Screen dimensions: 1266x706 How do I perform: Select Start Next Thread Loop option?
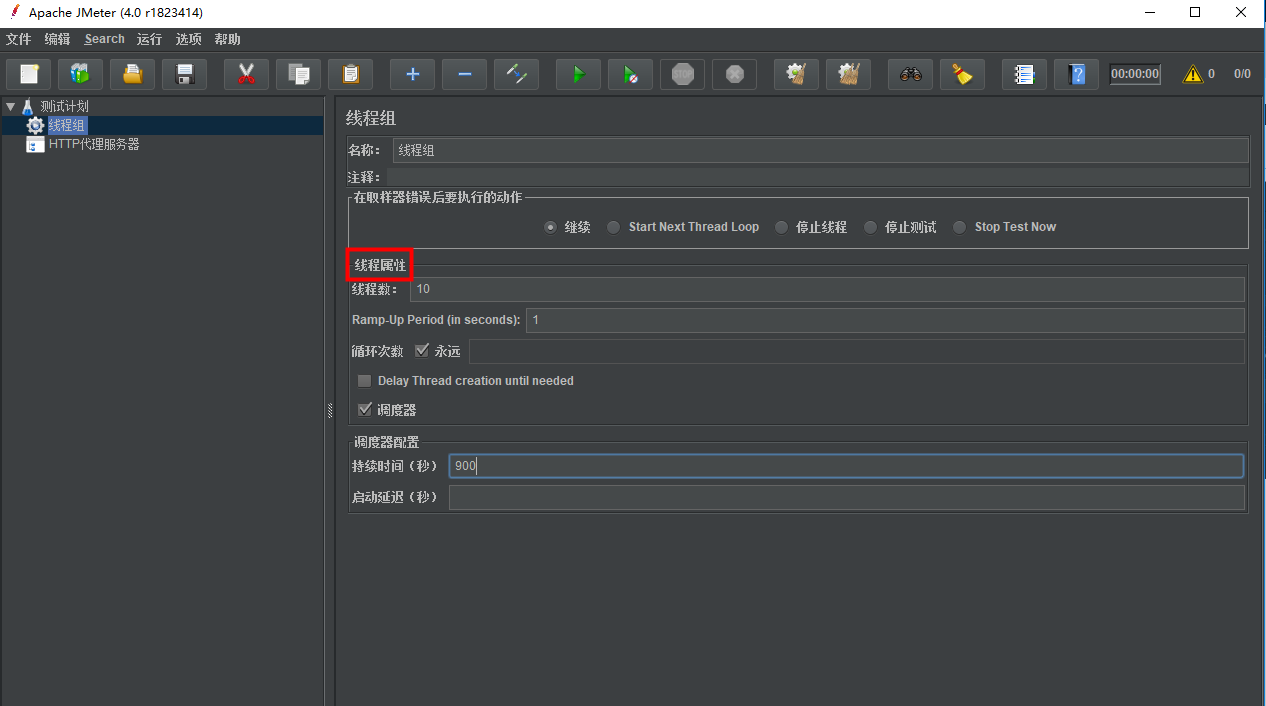pyautogui.click(x=614, y=227)
